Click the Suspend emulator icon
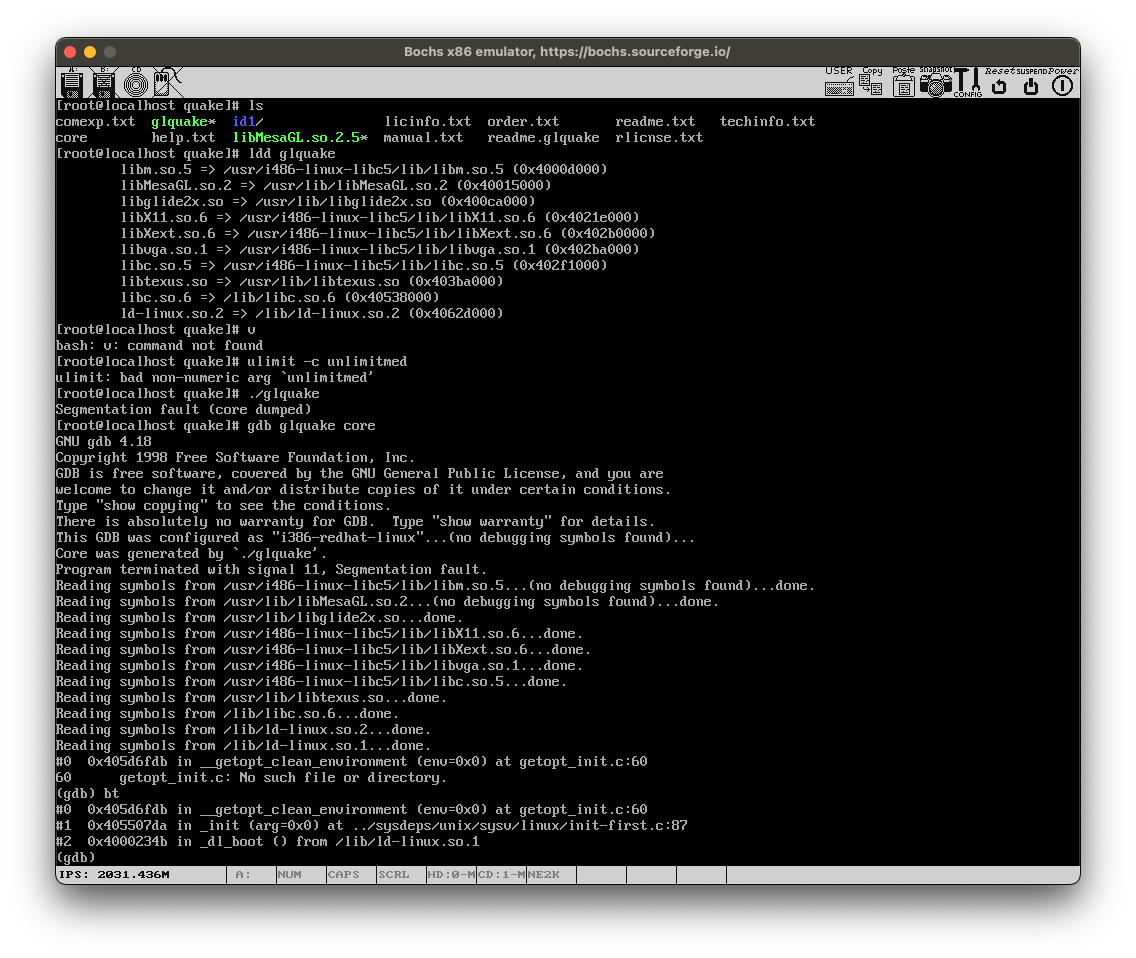Screen dimensions: 1136x958 pos(1031,82)
